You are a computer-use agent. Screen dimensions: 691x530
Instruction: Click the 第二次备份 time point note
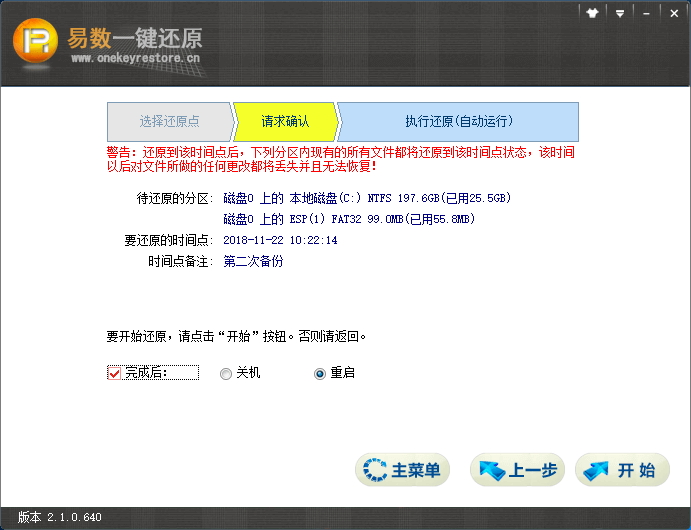pos(253,261)
